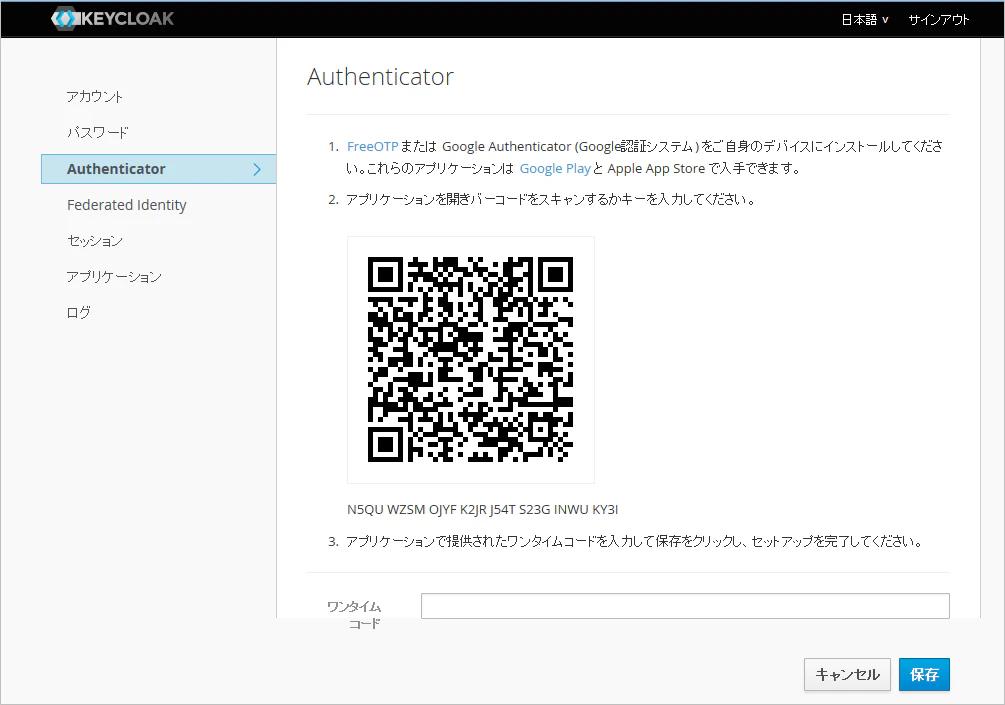Click the Authenticator page heading
1005x705 pixels.
click(x=381, y=77)
